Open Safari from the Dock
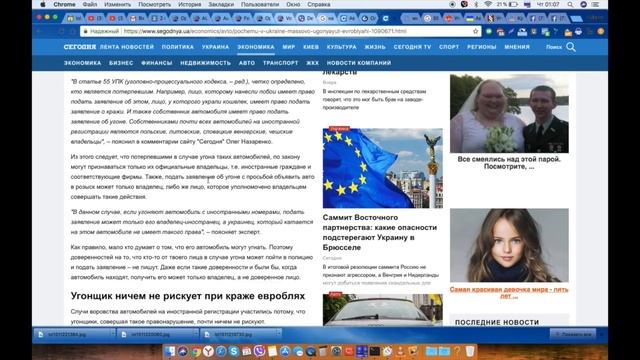640x360 pixels. [x=221, y=351]
